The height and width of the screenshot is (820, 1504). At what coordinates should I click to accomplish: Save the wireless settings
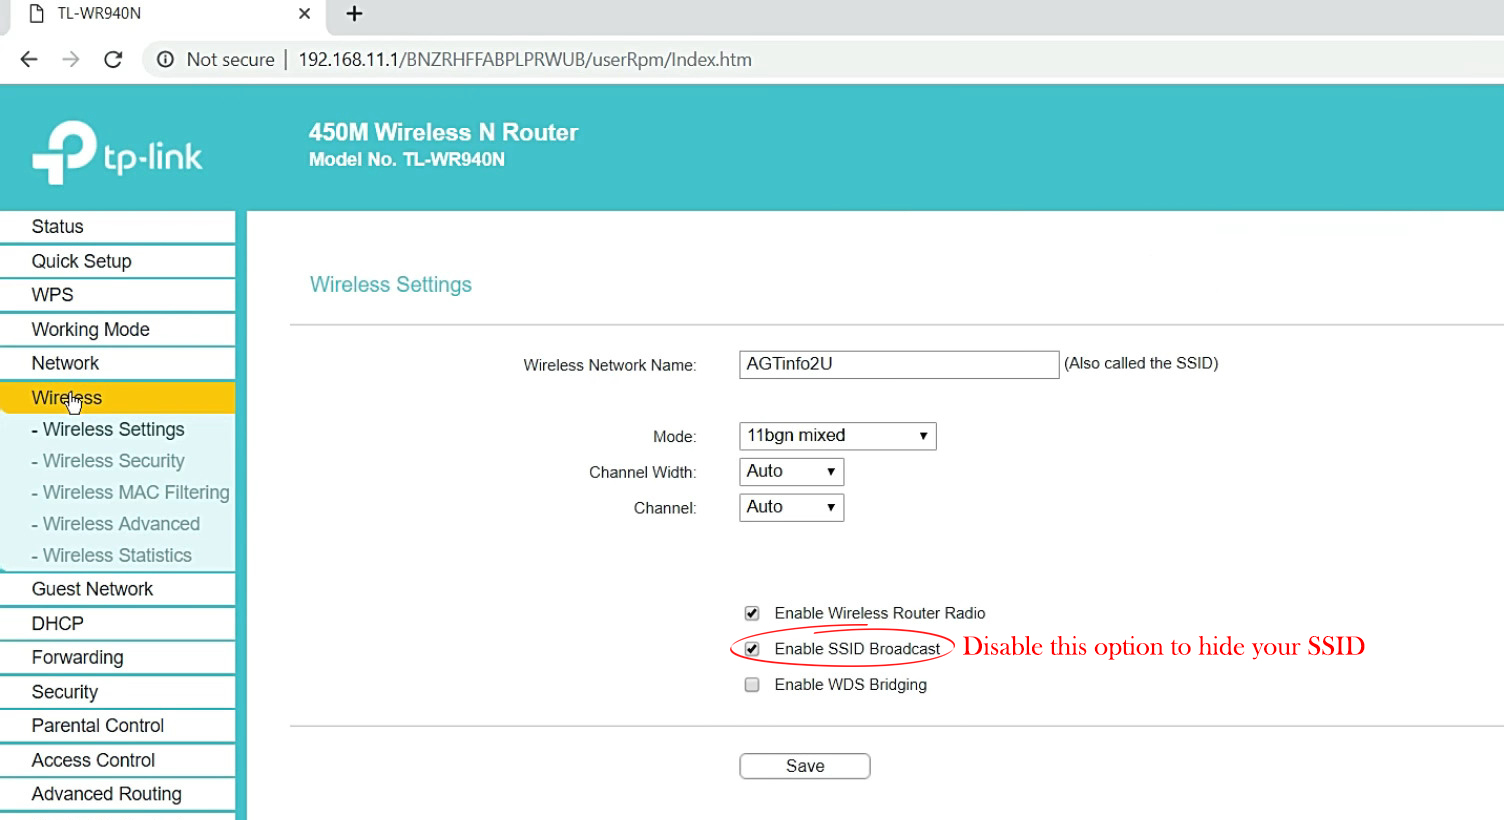pos(804,766)
